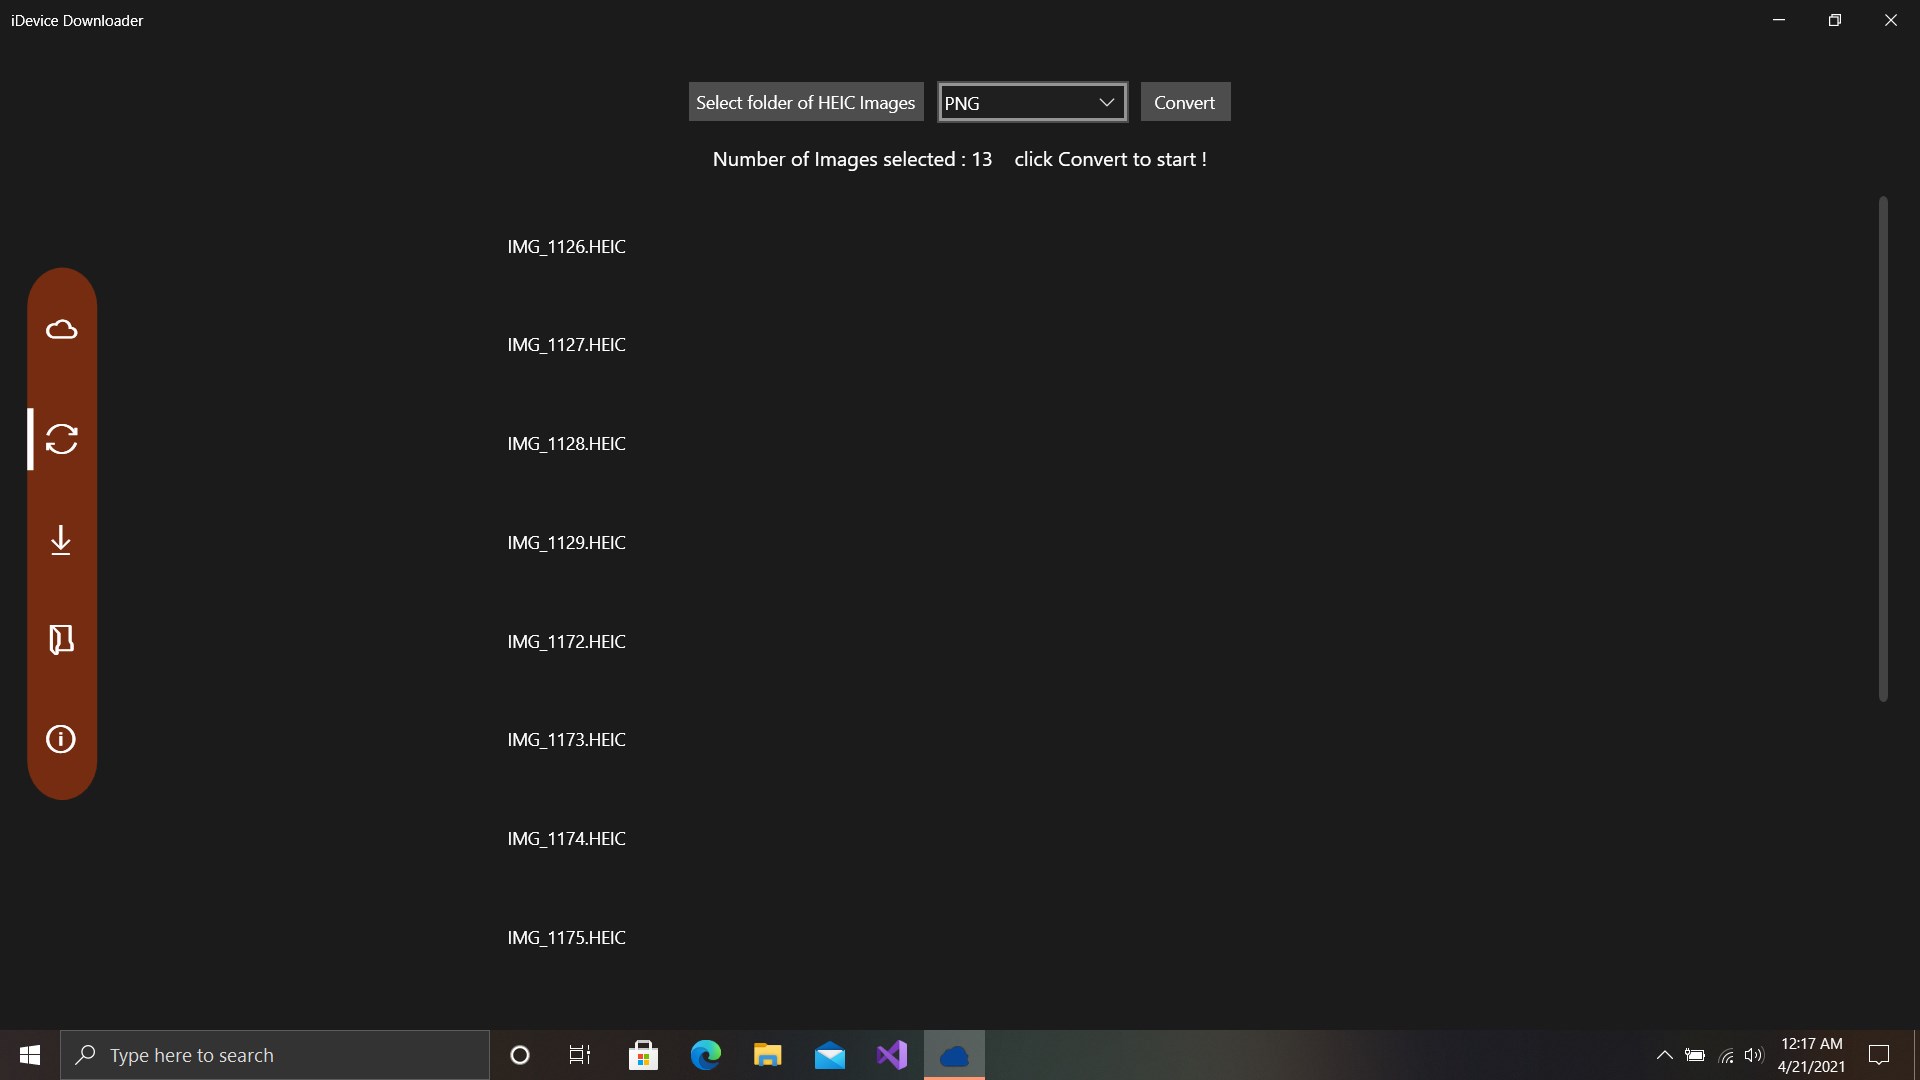This screenshot has height=1080, width=1920.
Task: Open the download arrow sidebar page
Action: (x=61, y=540)
